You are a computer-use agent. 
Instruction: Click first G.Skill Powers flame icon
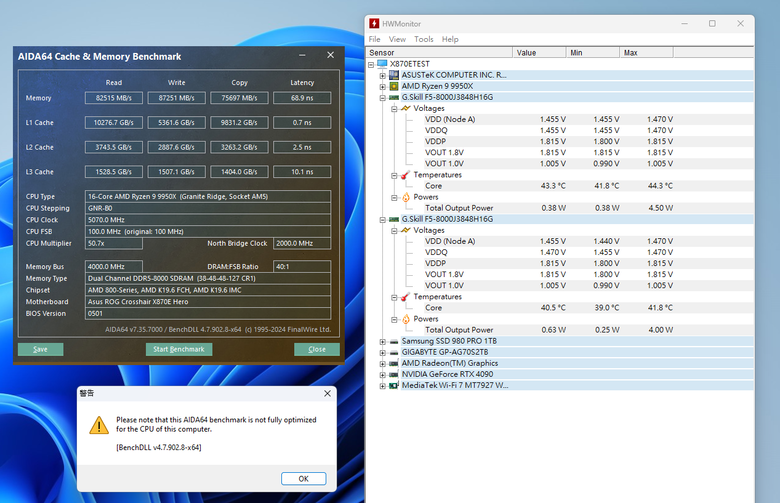pos(406,197)
